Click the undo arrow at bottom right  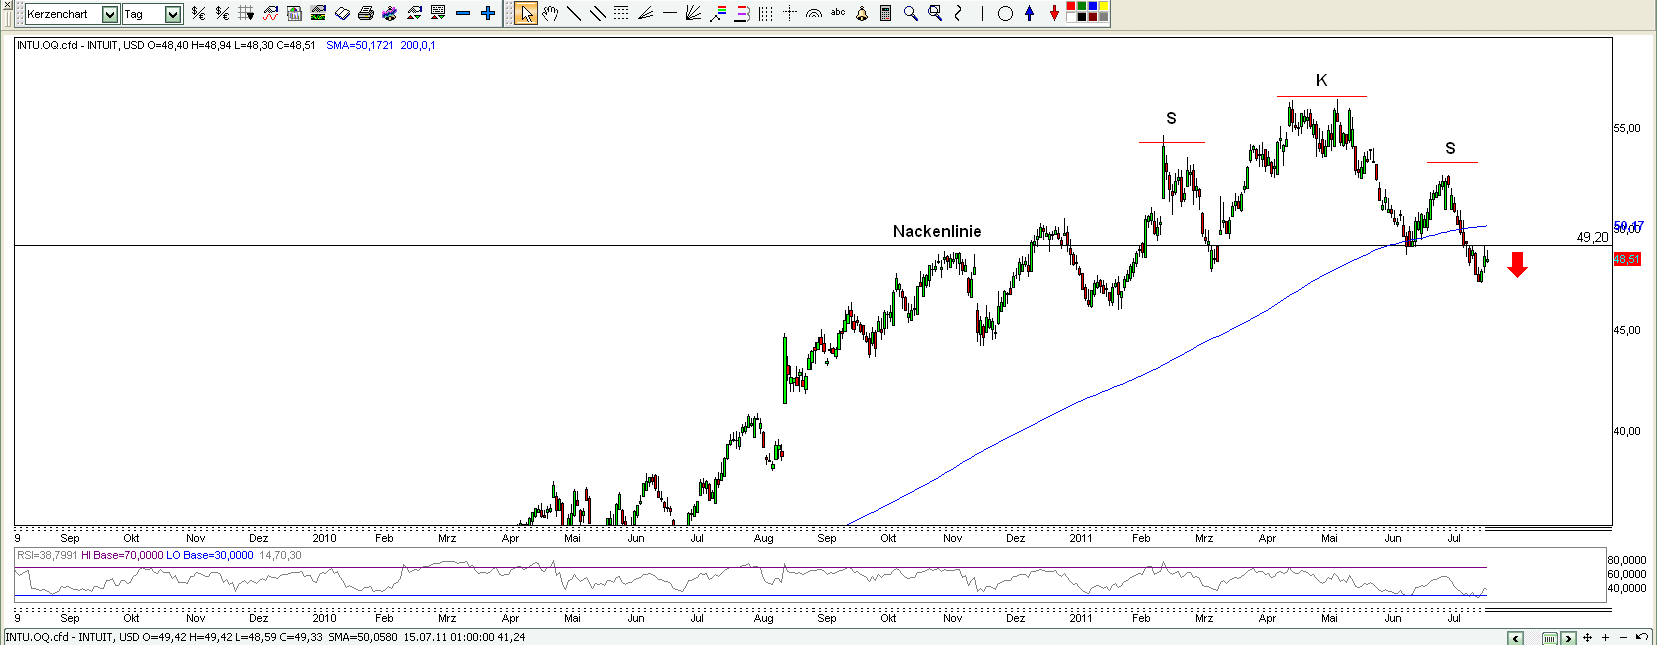(x=1642, y=637)
